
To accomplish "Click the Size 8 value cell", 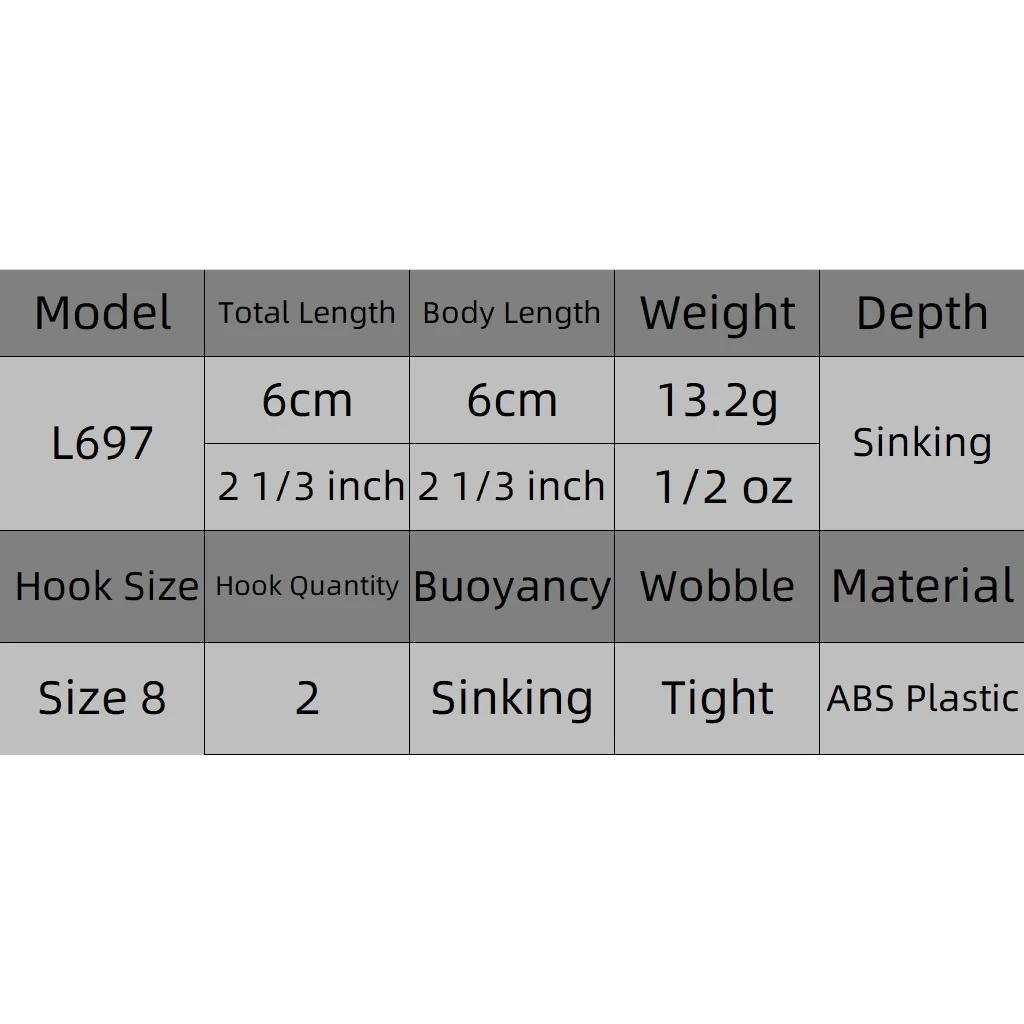I will pyautogui.click(x=102, y=698).
